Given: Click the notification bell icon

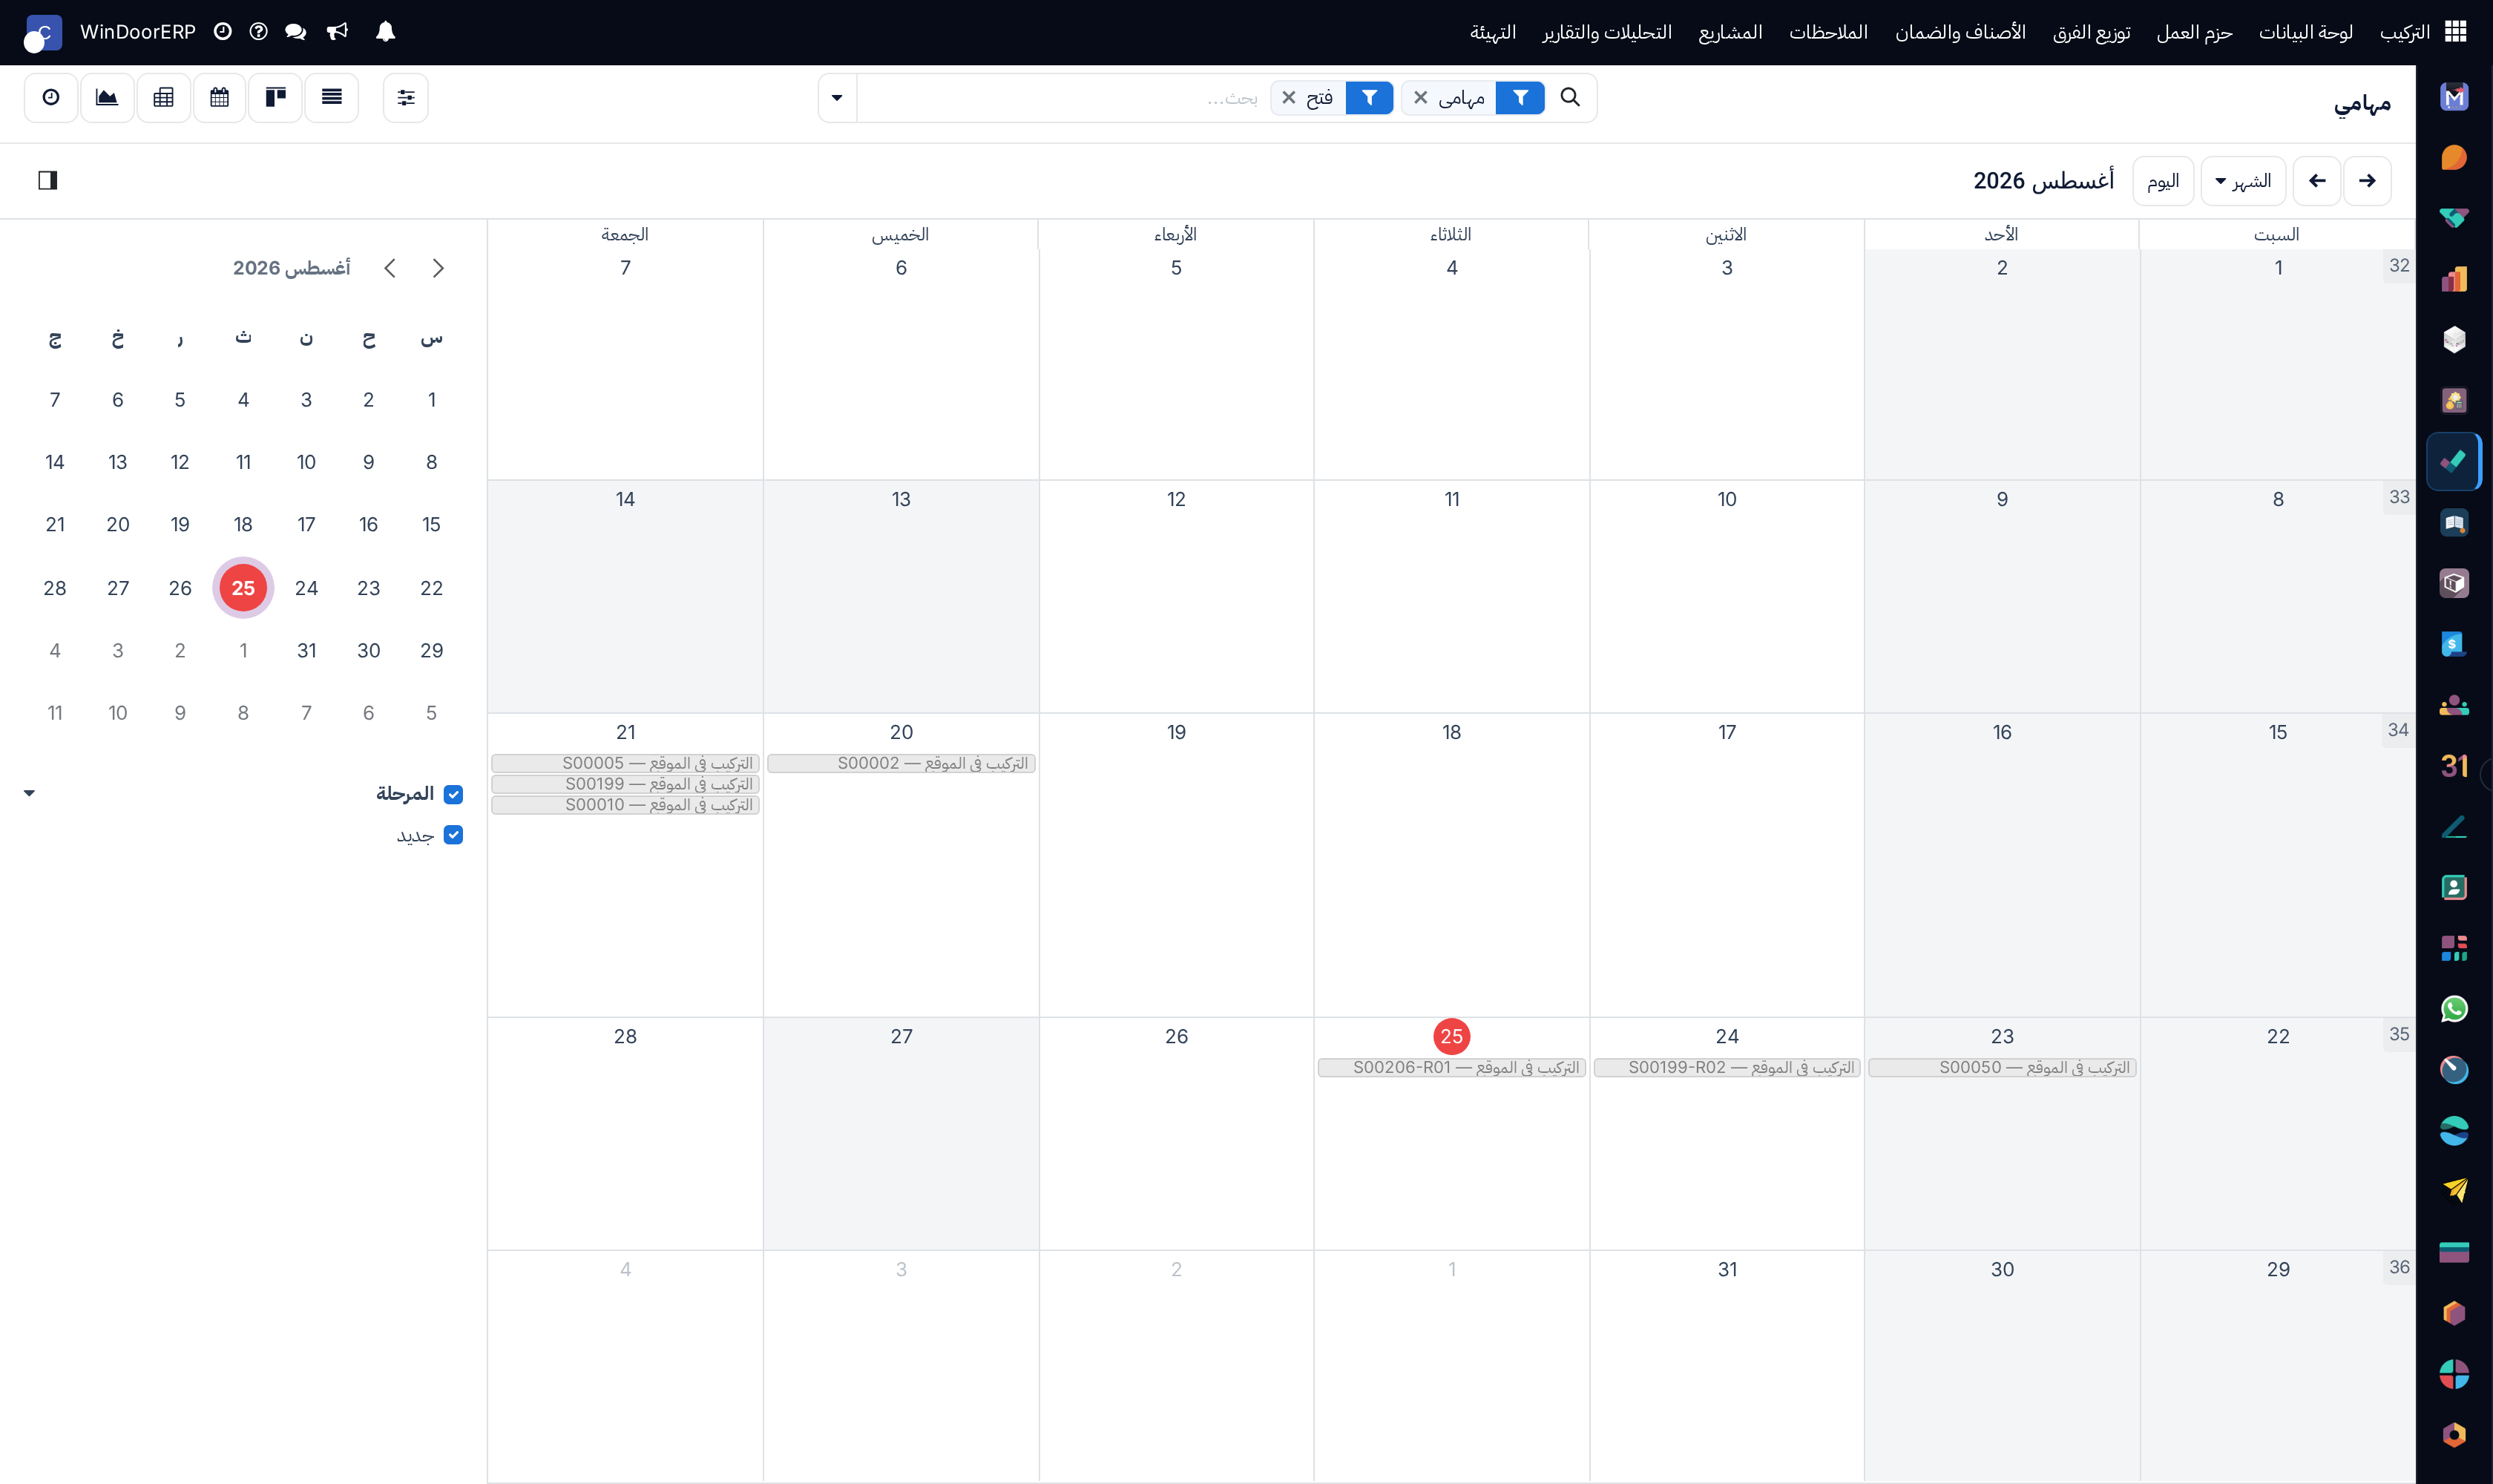Looking at the screenshot, I should click(385, 32).
